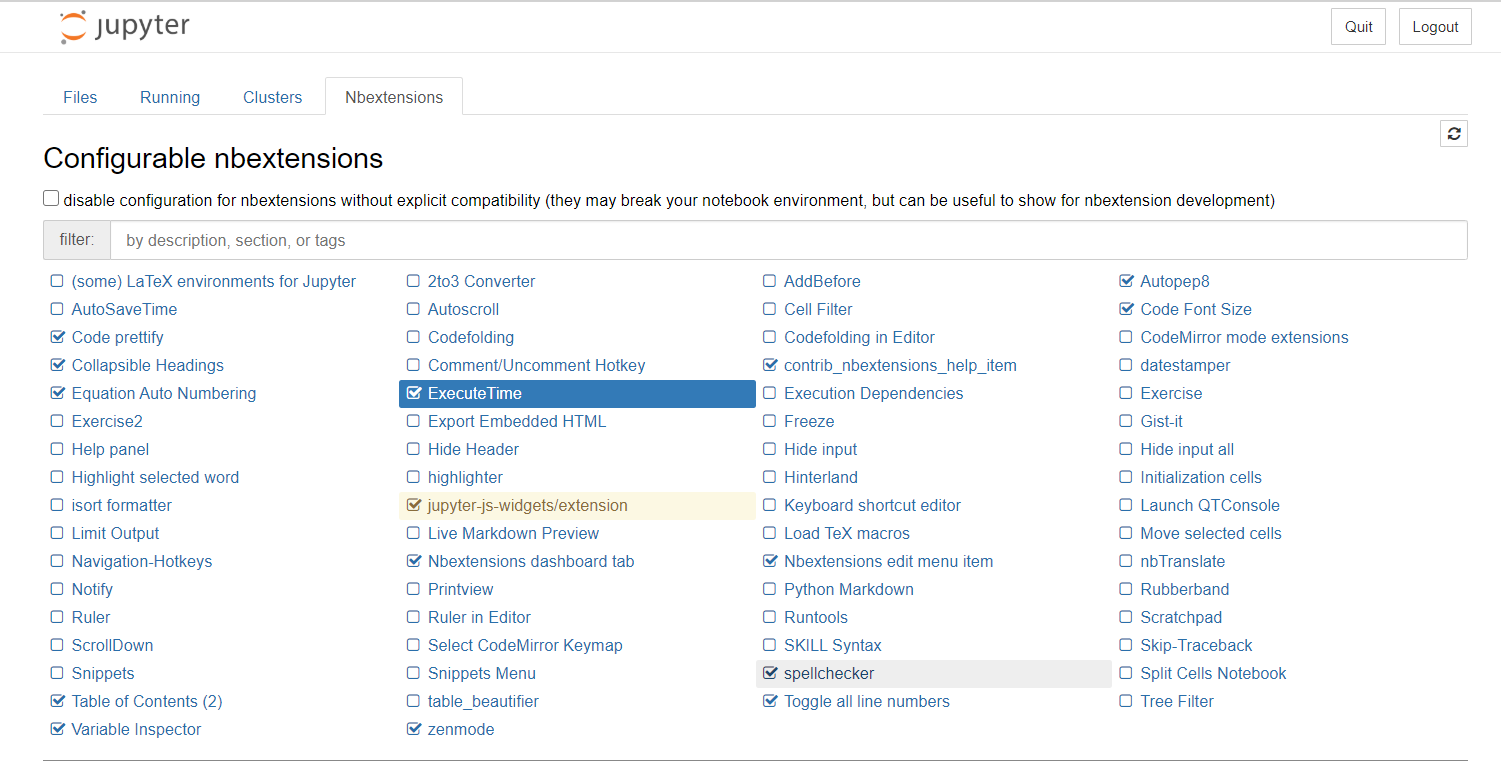Uncheck Equation Auto Numbering checkbox
Screen dimensions: 1501x774
coord(57,394)
